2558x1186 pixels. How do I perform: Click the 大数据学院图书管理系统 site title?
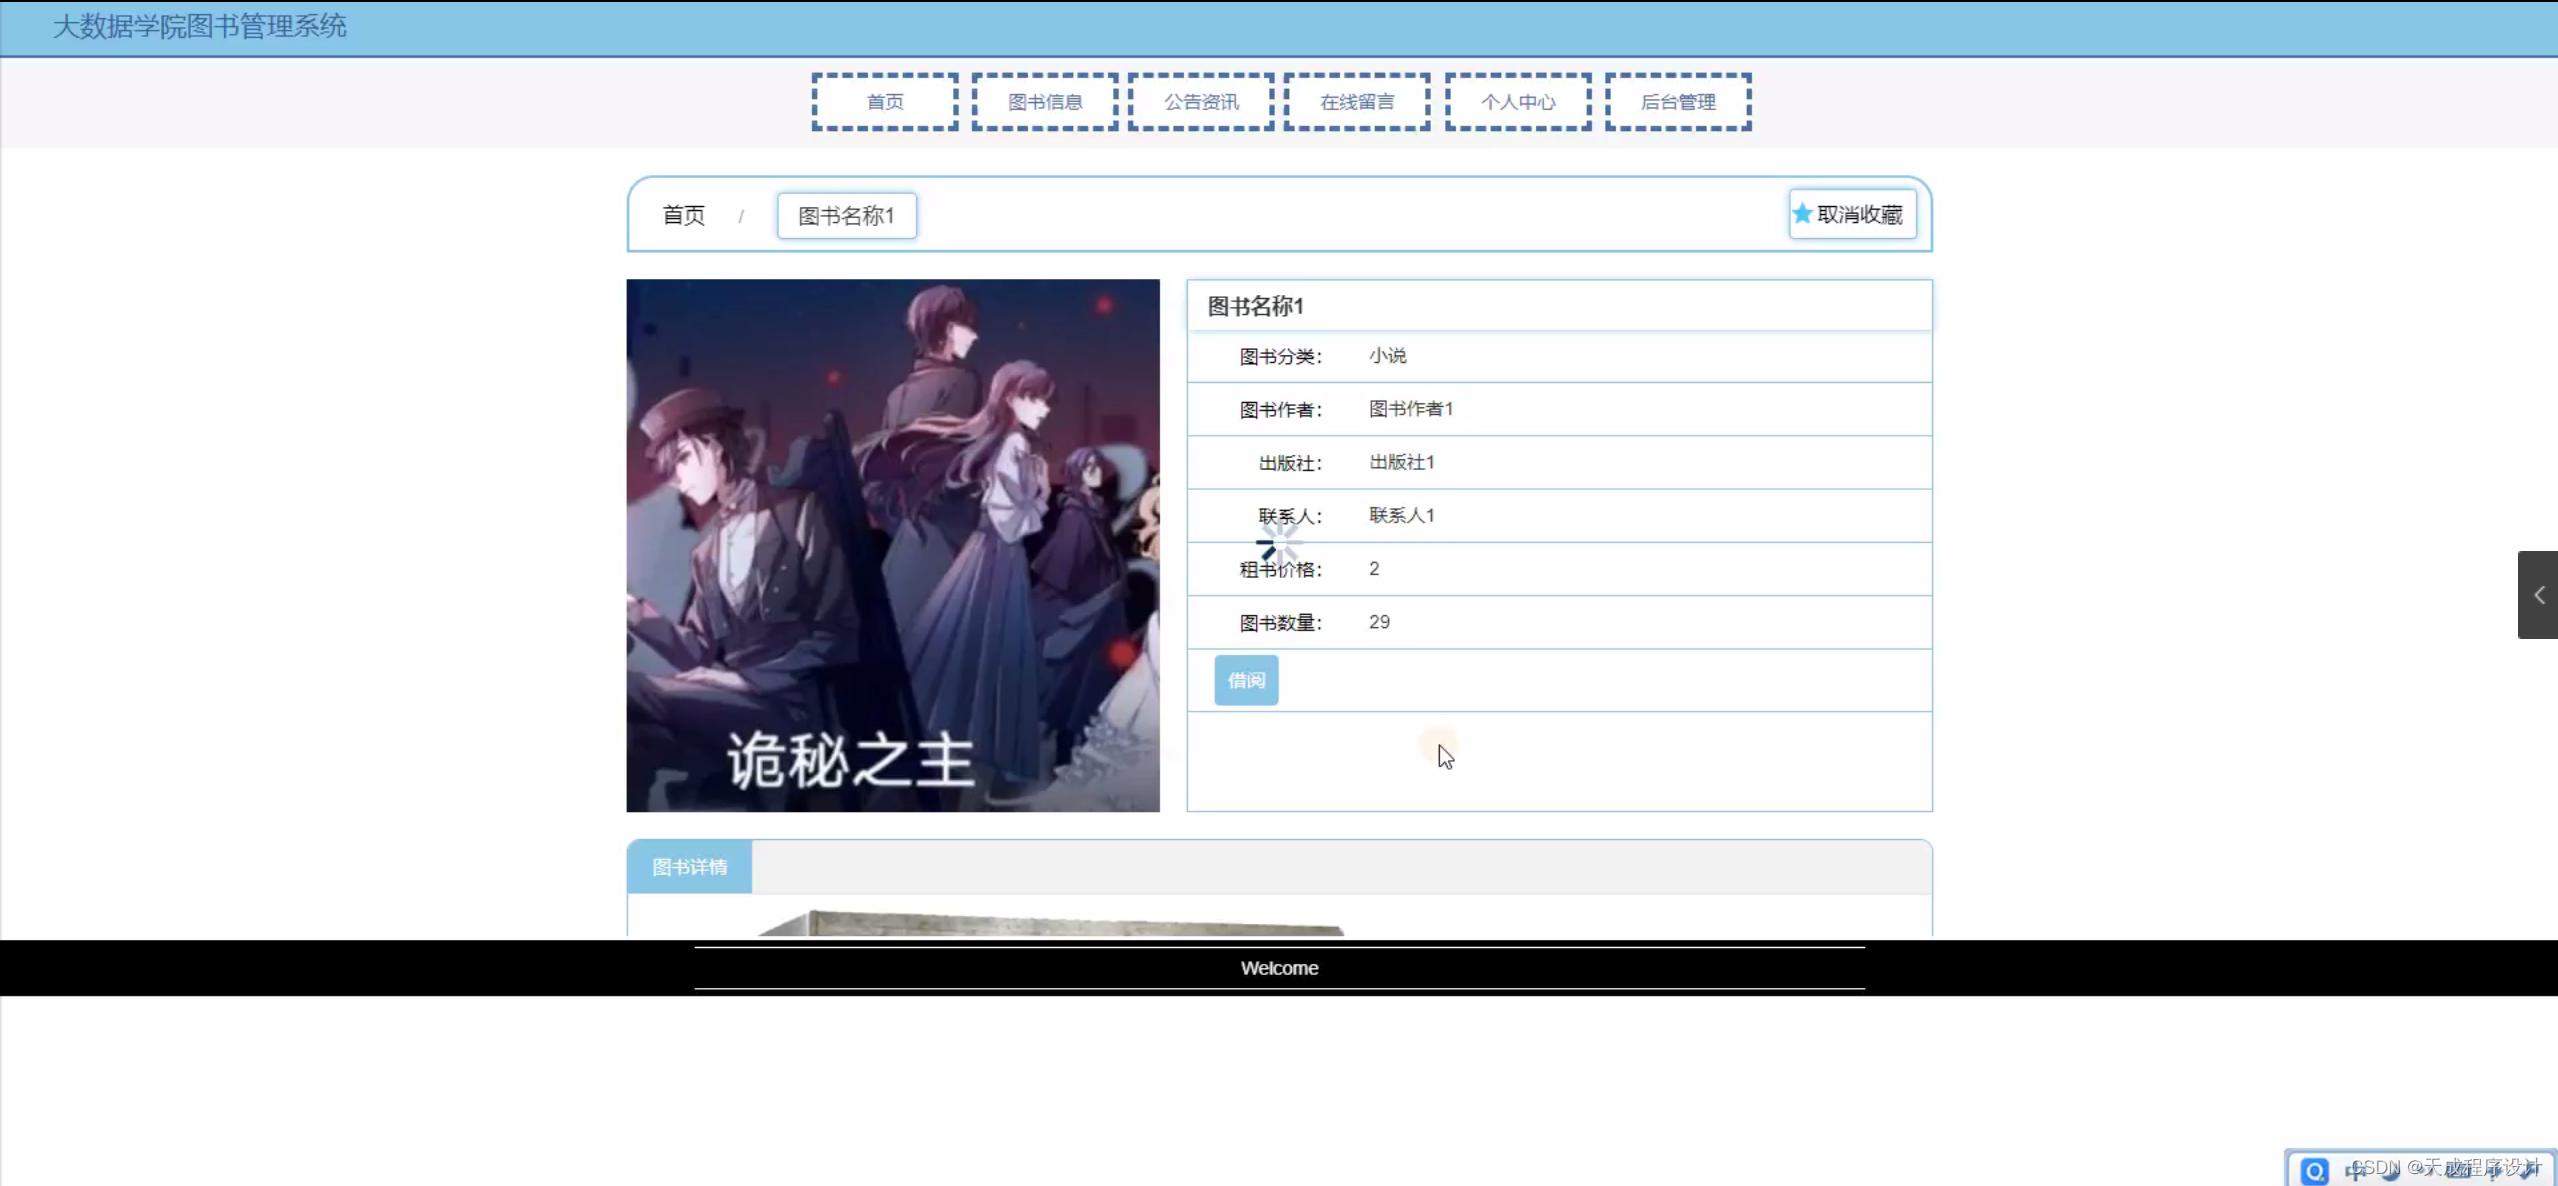[x=200, y=27]
